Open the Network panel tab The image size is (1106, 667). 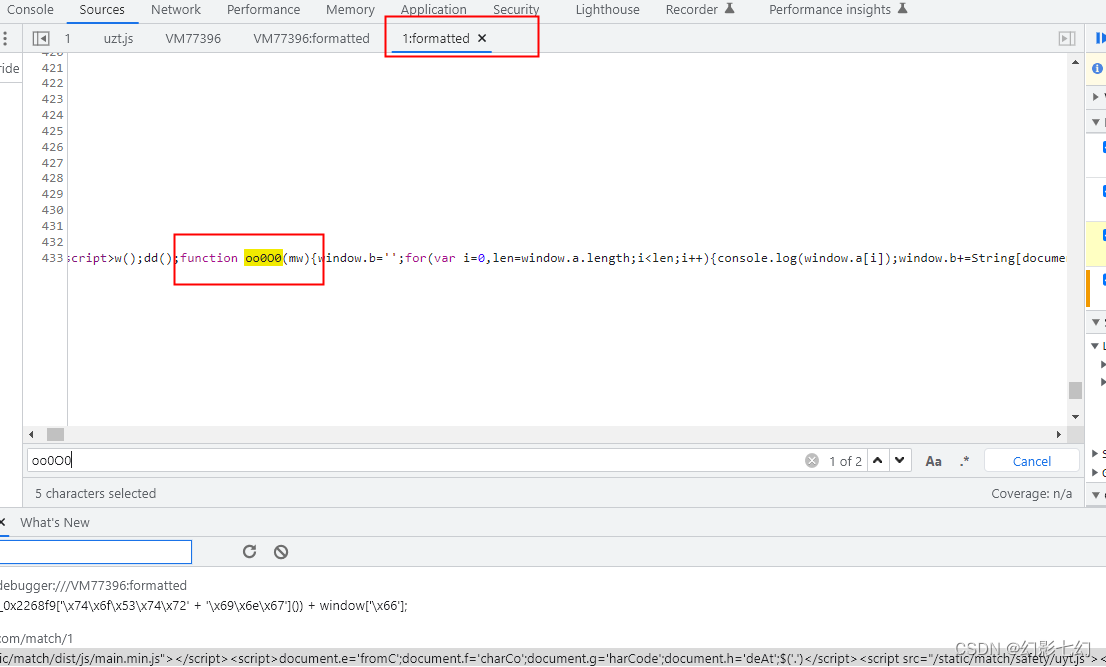pos(176,10)
